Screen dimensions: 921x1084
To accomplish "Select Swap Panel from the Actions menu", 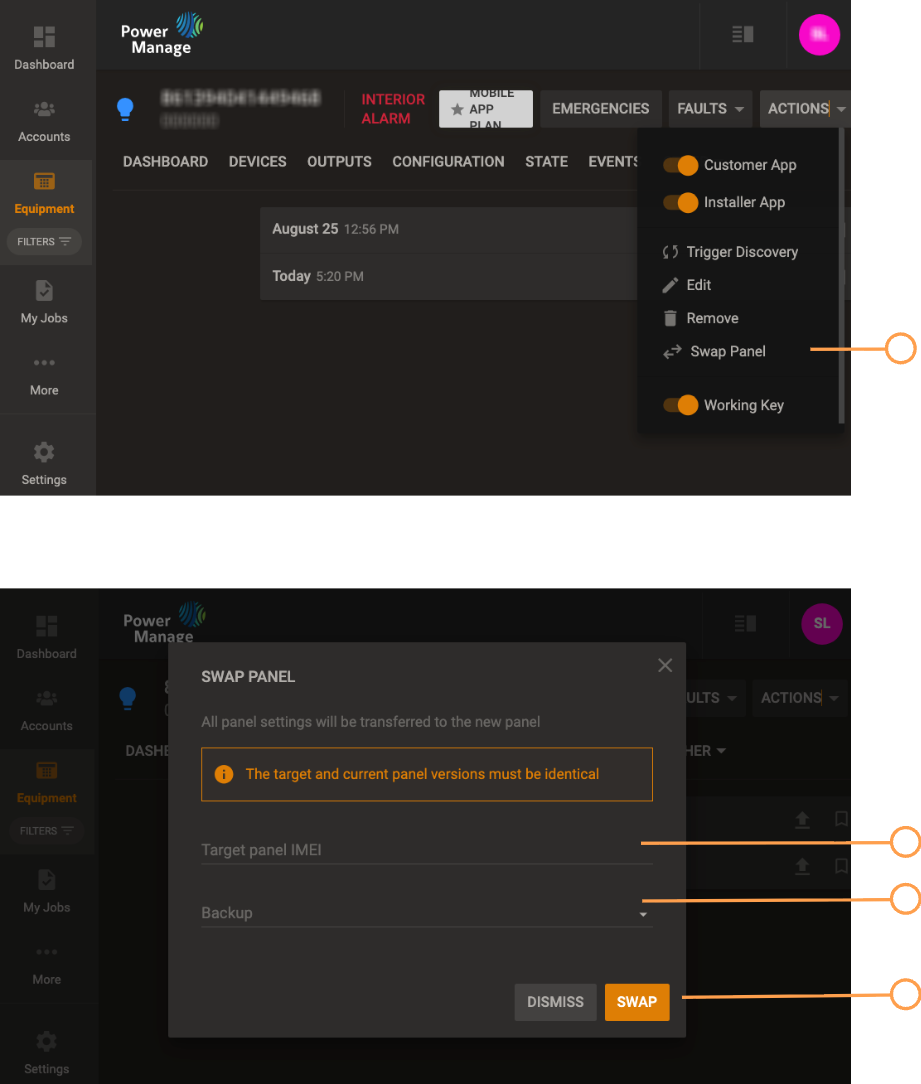I will point(727,351).
